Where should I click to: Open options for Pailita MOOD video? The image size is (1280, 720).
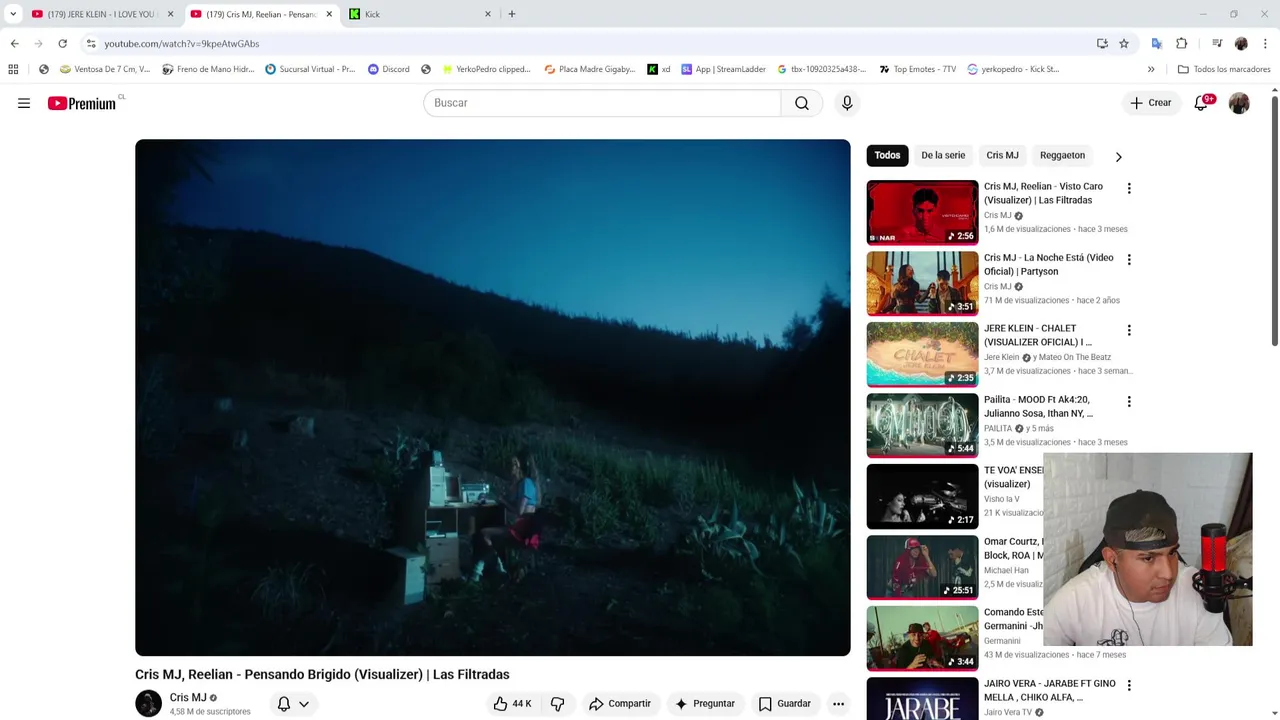click(x=1129, y=401)
